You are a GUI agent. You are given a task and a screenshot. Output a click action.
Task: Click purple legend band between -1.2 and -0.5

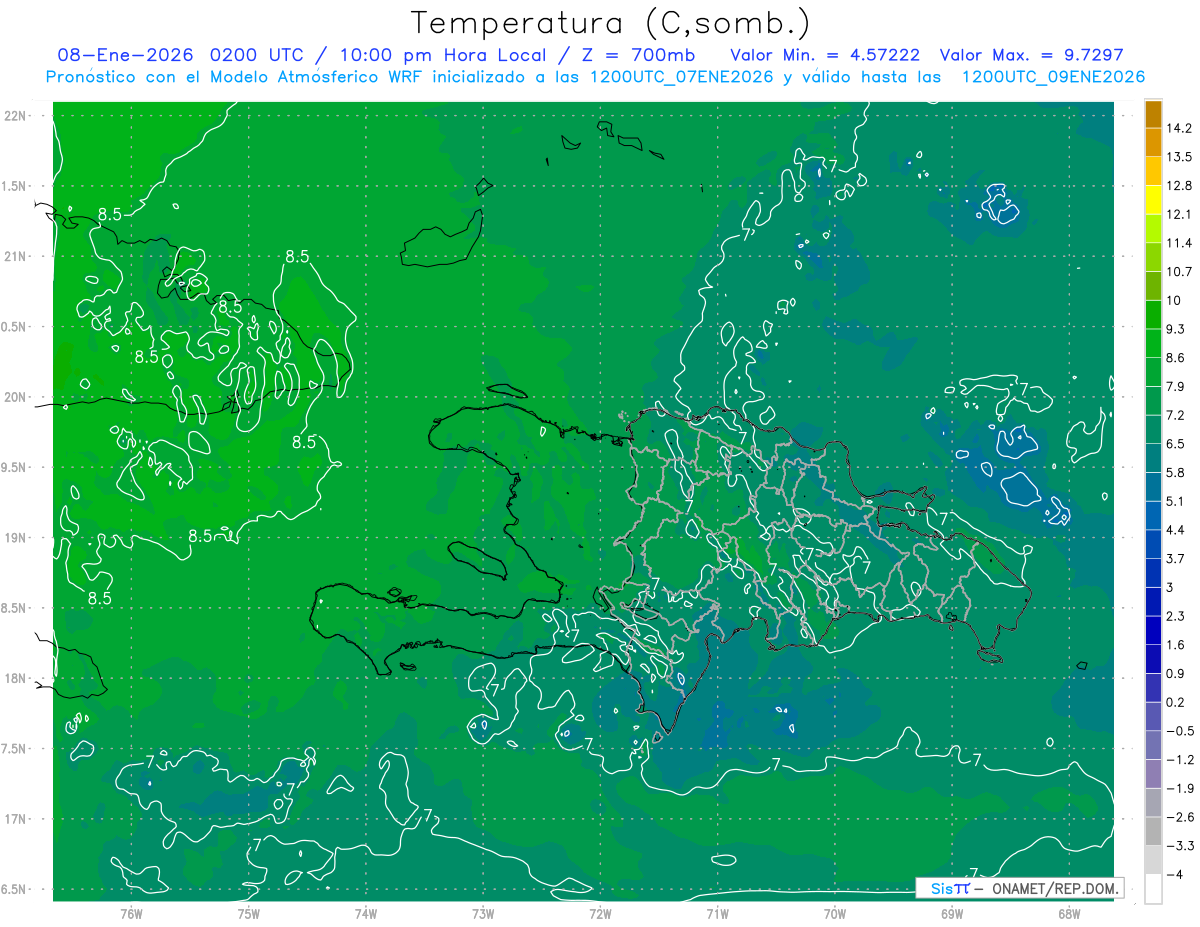point(1153,745)
